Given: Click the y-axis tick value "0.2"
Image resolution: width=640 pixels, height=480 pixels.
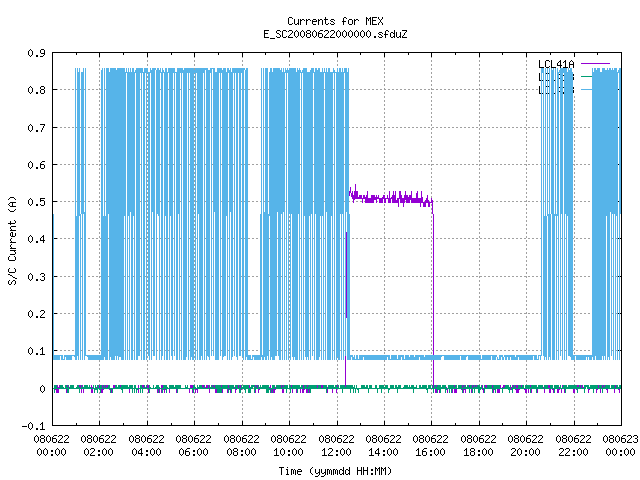Looking at the screenshot, I should tap(36, 314).
